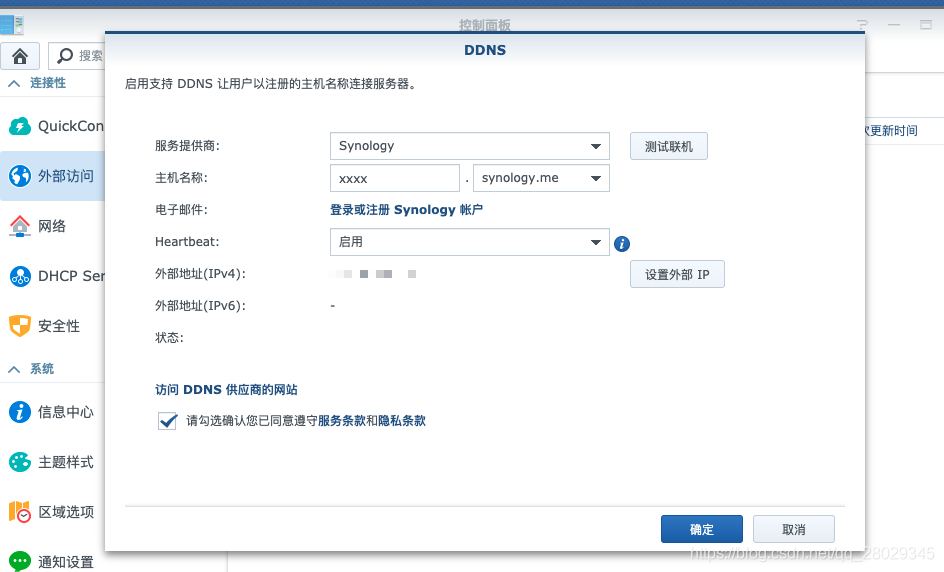Click 登录或注册 Synology 帐户 link
Image resolution: width=944 pixels, height=572 pixels.
406,210
